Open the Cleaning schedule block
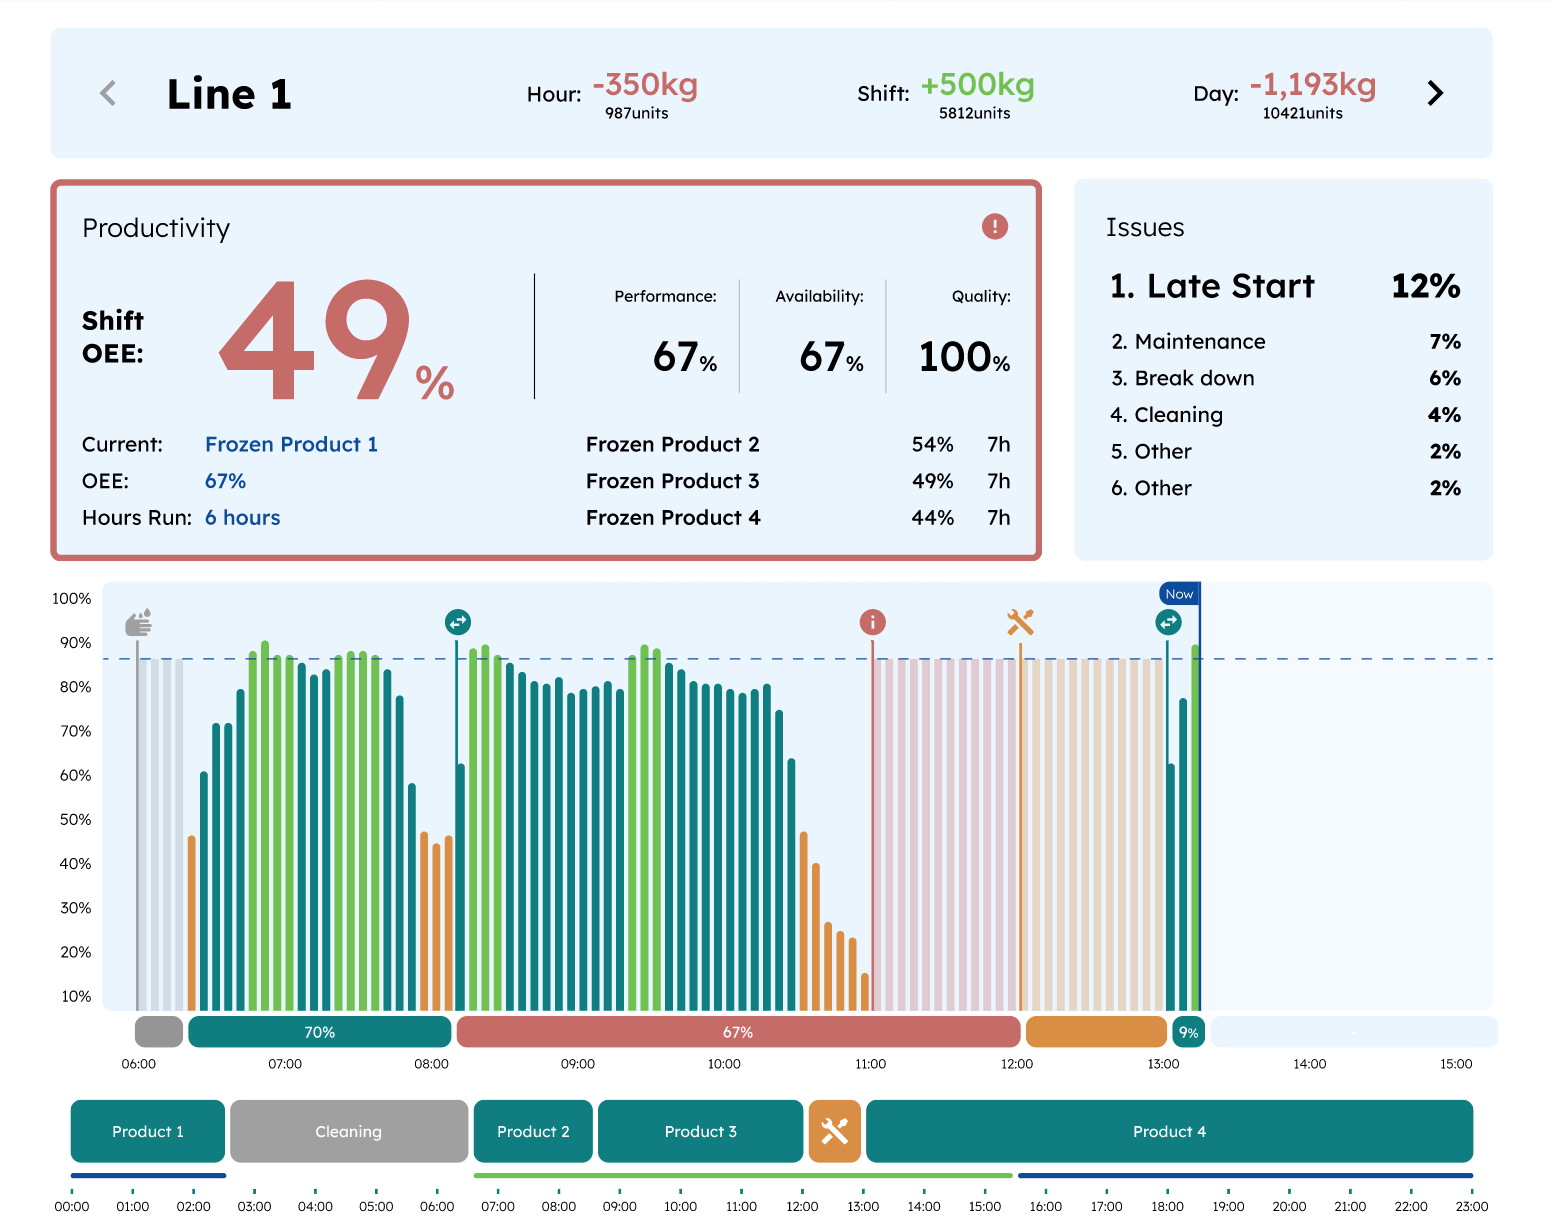Screen dimensions: 1556x1226 [349, 1131]
